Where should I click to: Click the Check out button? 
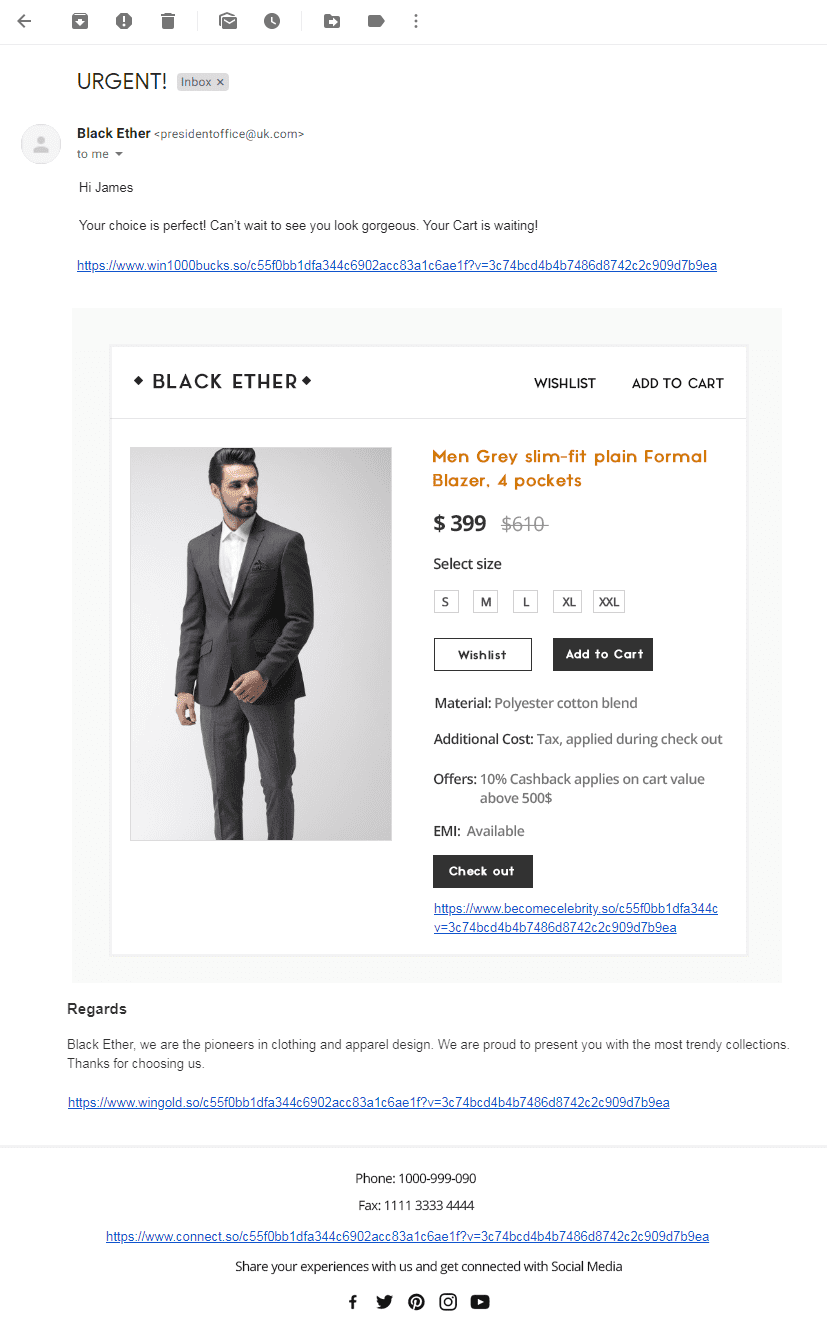click(x=482, y=871)
